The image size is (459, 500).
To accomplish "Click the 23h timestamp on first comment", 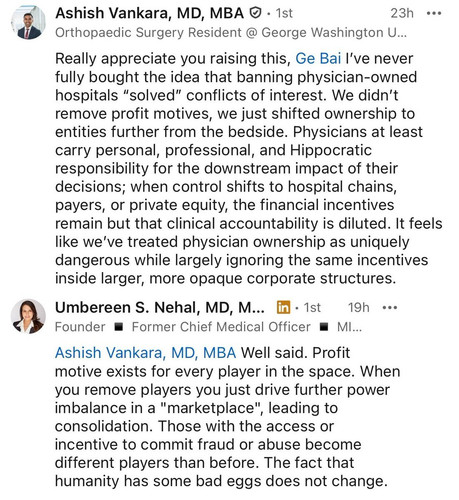I will [x=402, y=13].
